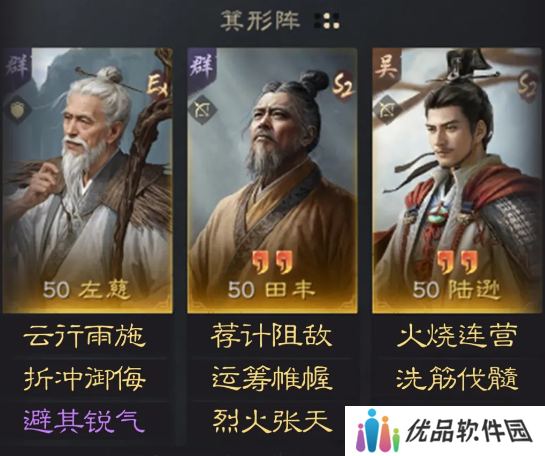Open the 陆逊 hero card portrait
The height and width of the screenshot is (456, 545).
coord(457,180)
